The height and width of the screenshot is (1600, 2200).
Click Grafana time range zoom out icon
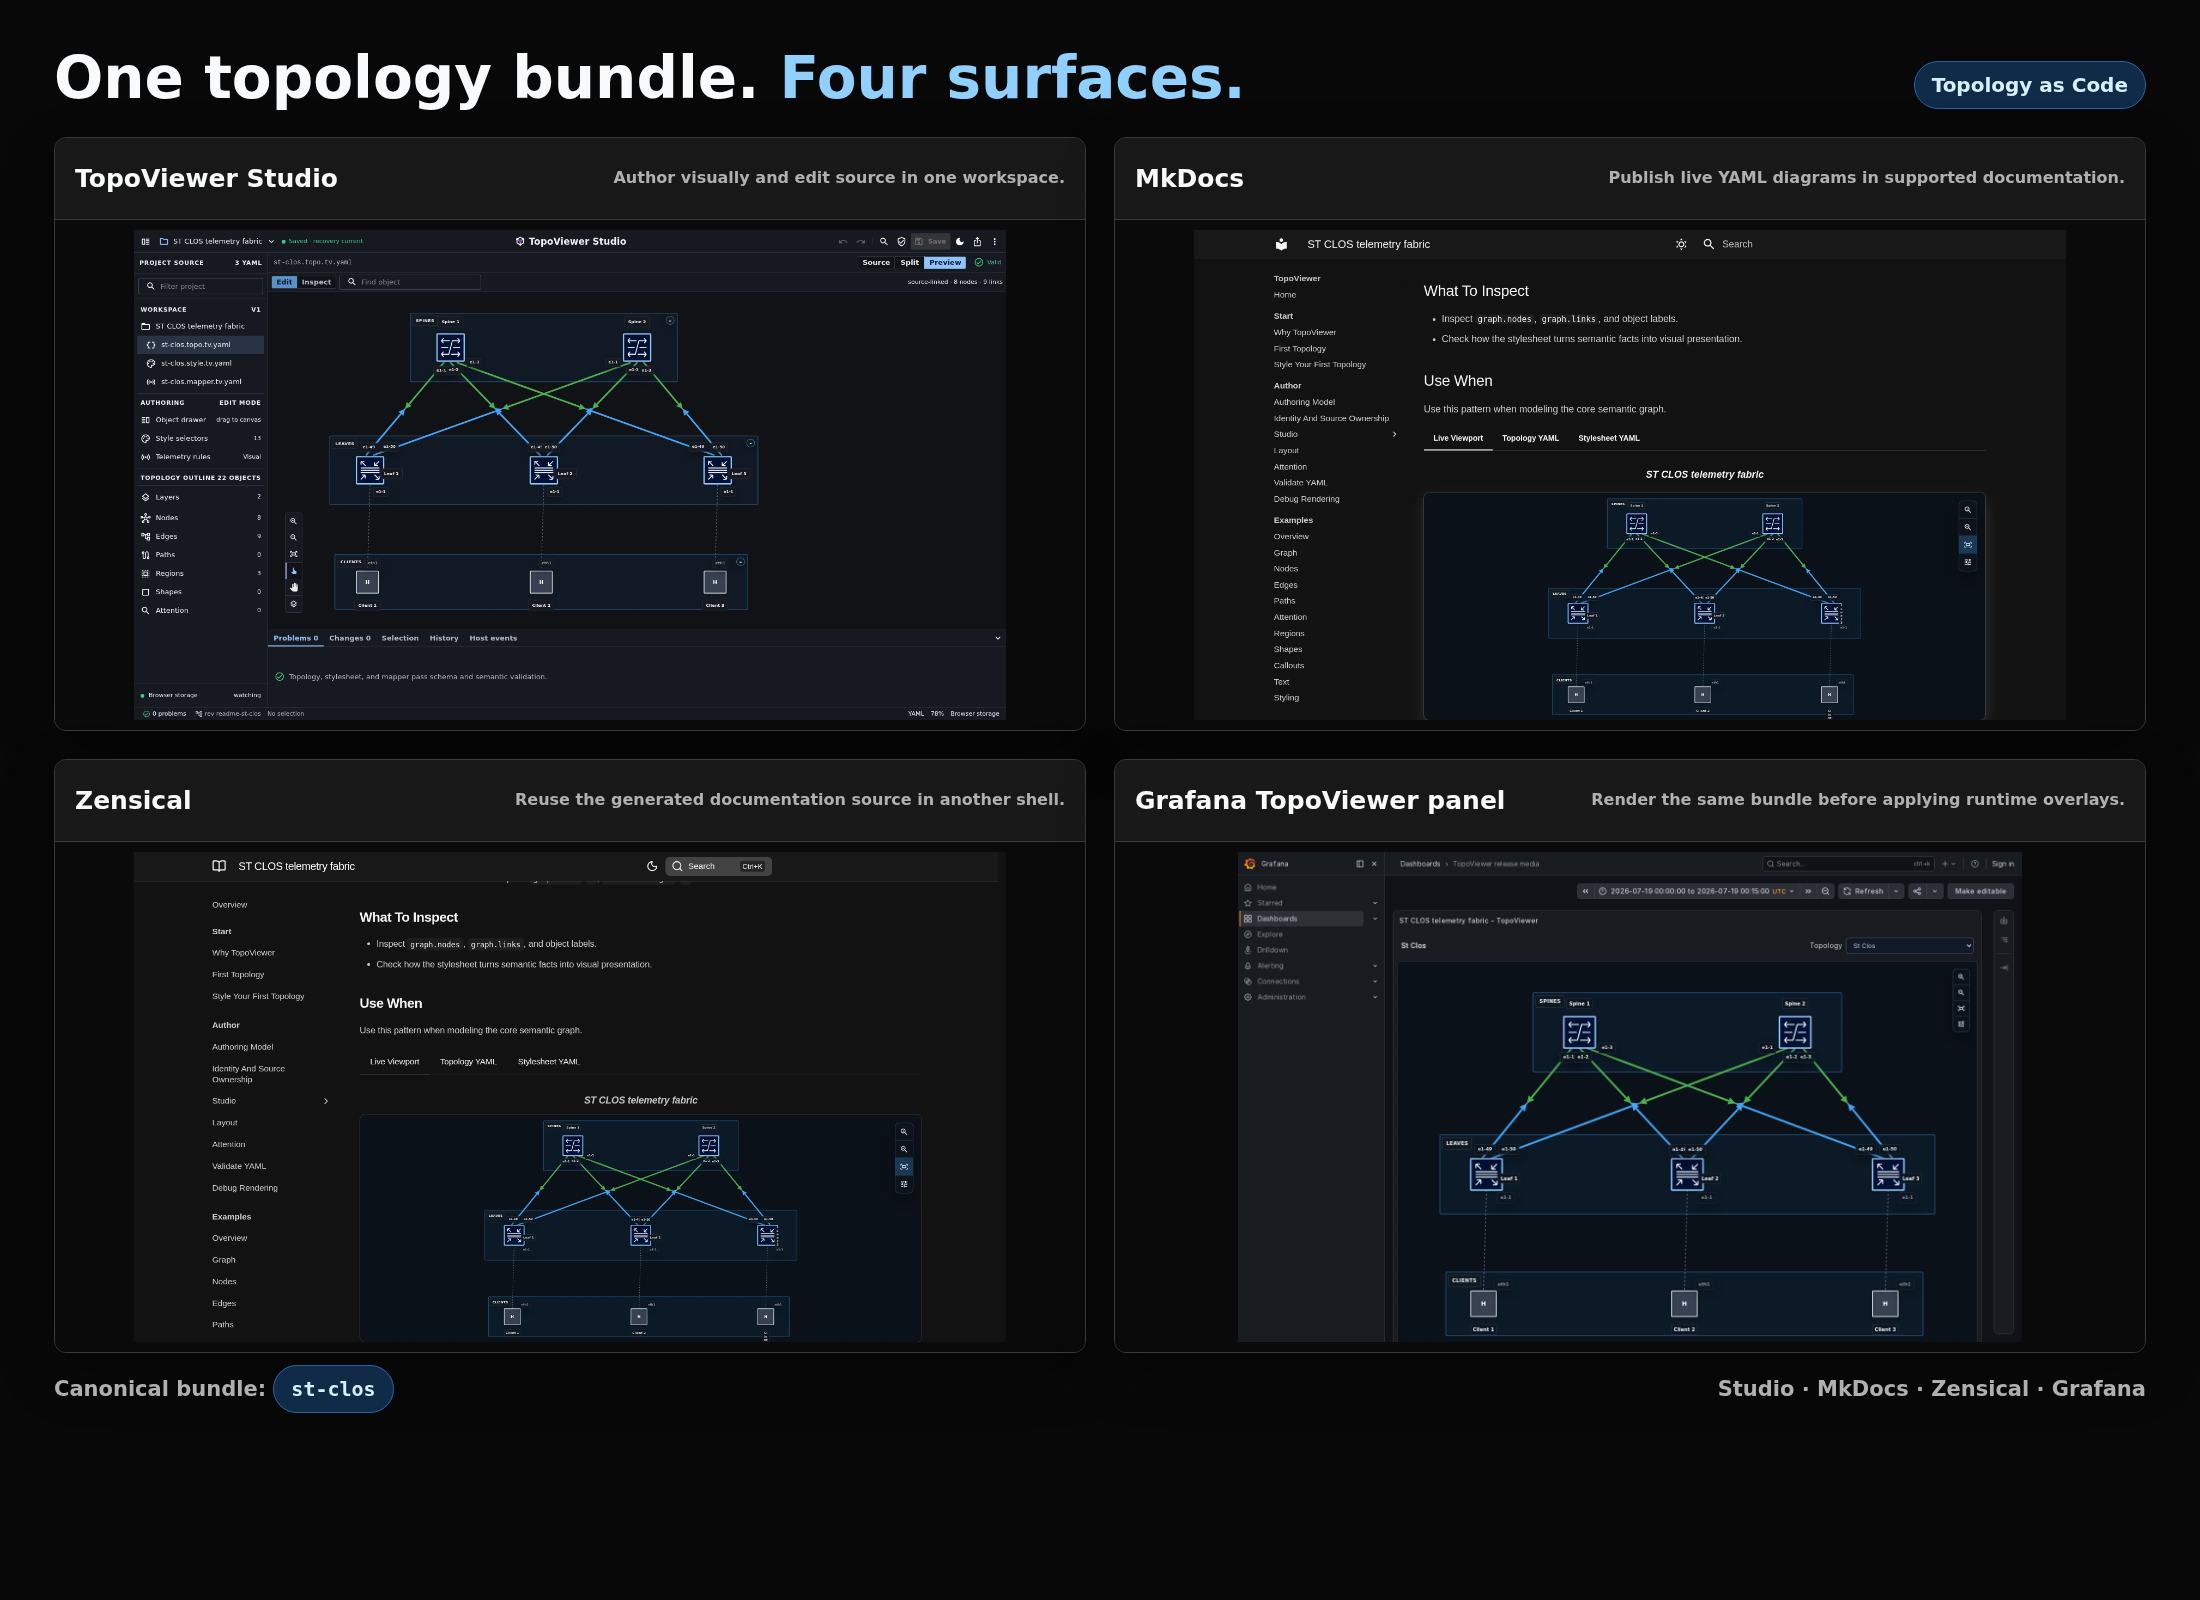coord(1826,891)
